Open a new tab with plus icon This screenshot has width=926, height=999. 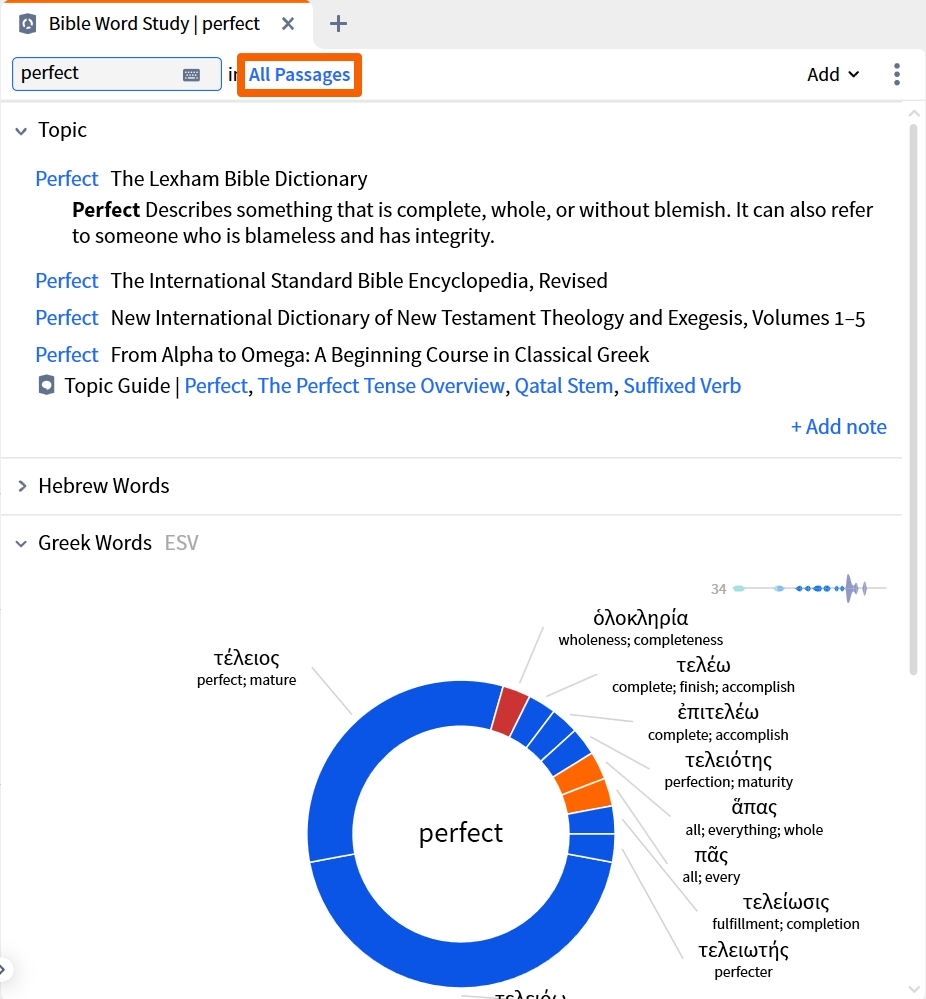click(x=338, y=24)
